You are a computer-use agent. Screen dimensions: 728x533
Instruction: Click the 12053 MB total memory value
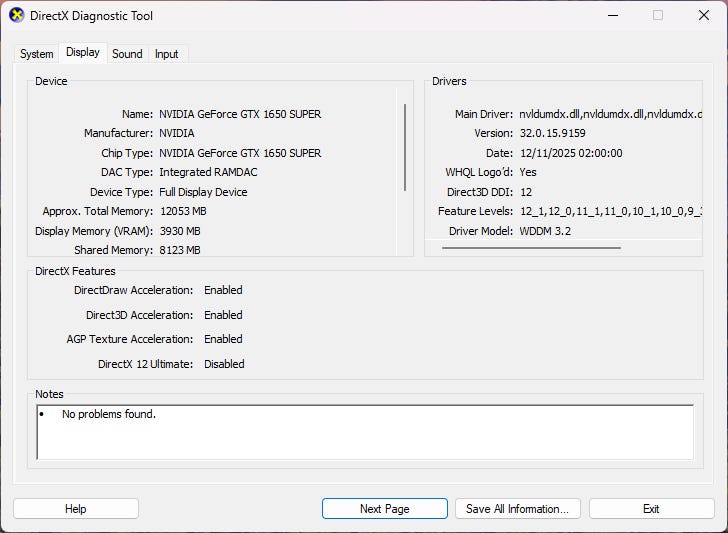click(183, 211)
